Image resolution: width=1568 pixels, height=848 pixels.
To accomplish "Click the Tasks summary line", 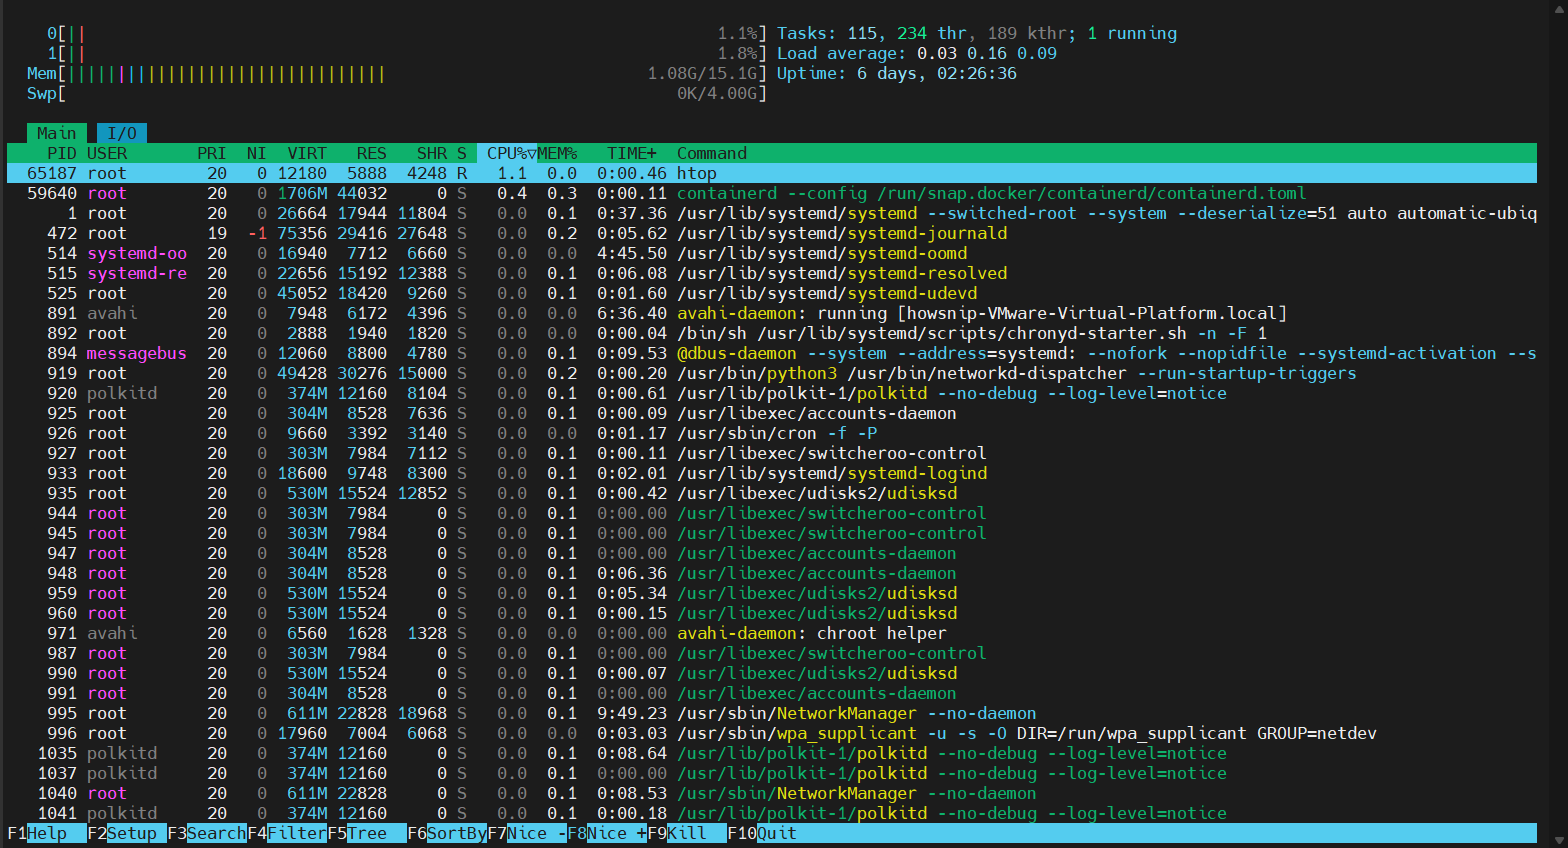I will click(977, 33).
